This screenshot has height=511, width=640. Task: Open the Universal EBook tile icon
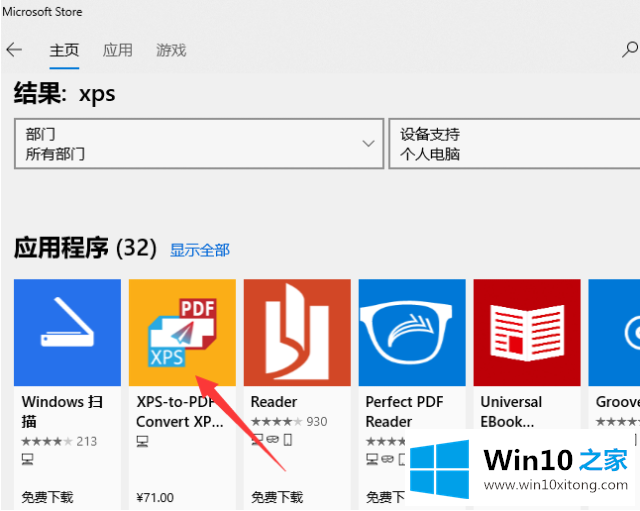coord(527,333)
